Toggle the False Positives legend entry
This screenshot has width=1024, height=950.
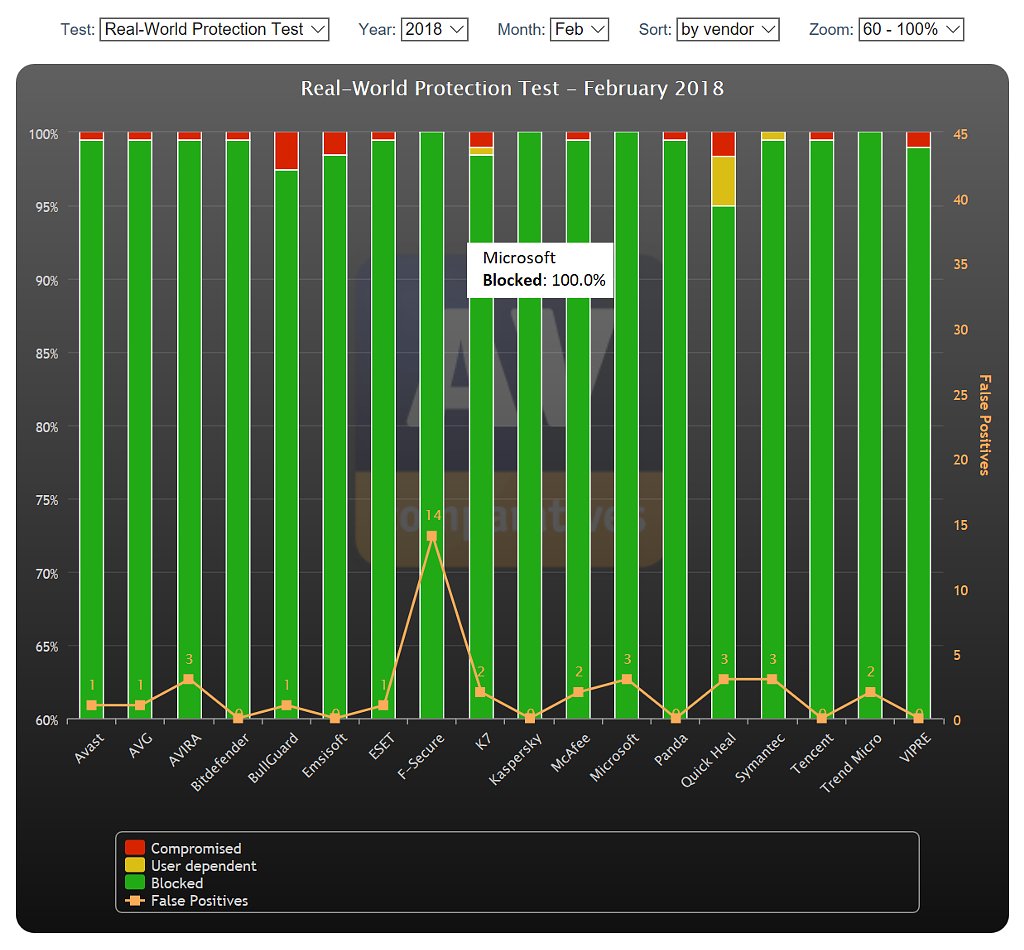pos(187,900)
